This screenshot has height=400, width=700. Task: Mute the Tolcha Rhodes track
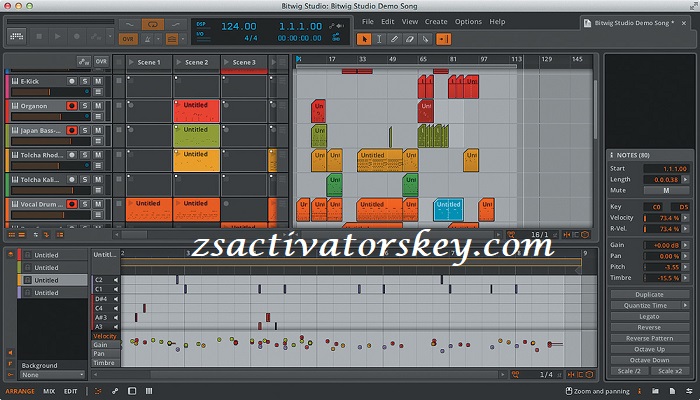pos(98,155)
